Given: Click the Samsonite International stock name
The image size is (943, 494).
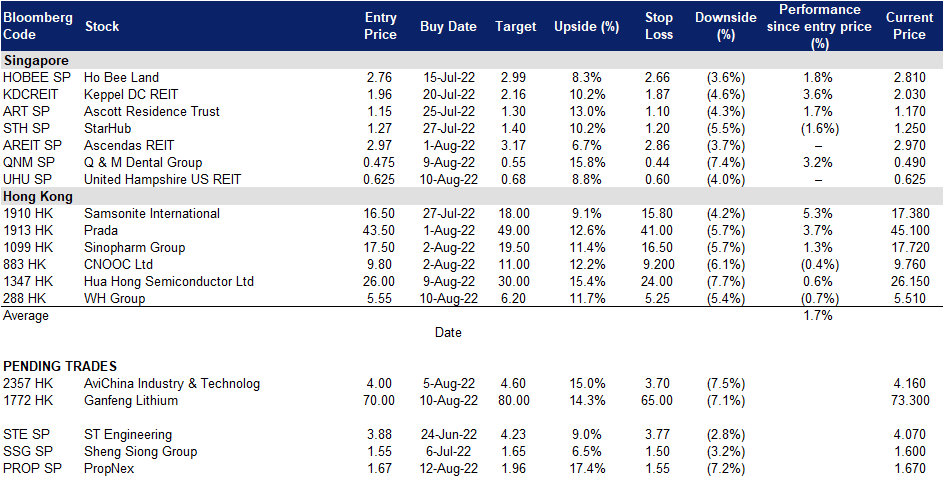Looking at the screenshot, I should coord(152,214).
